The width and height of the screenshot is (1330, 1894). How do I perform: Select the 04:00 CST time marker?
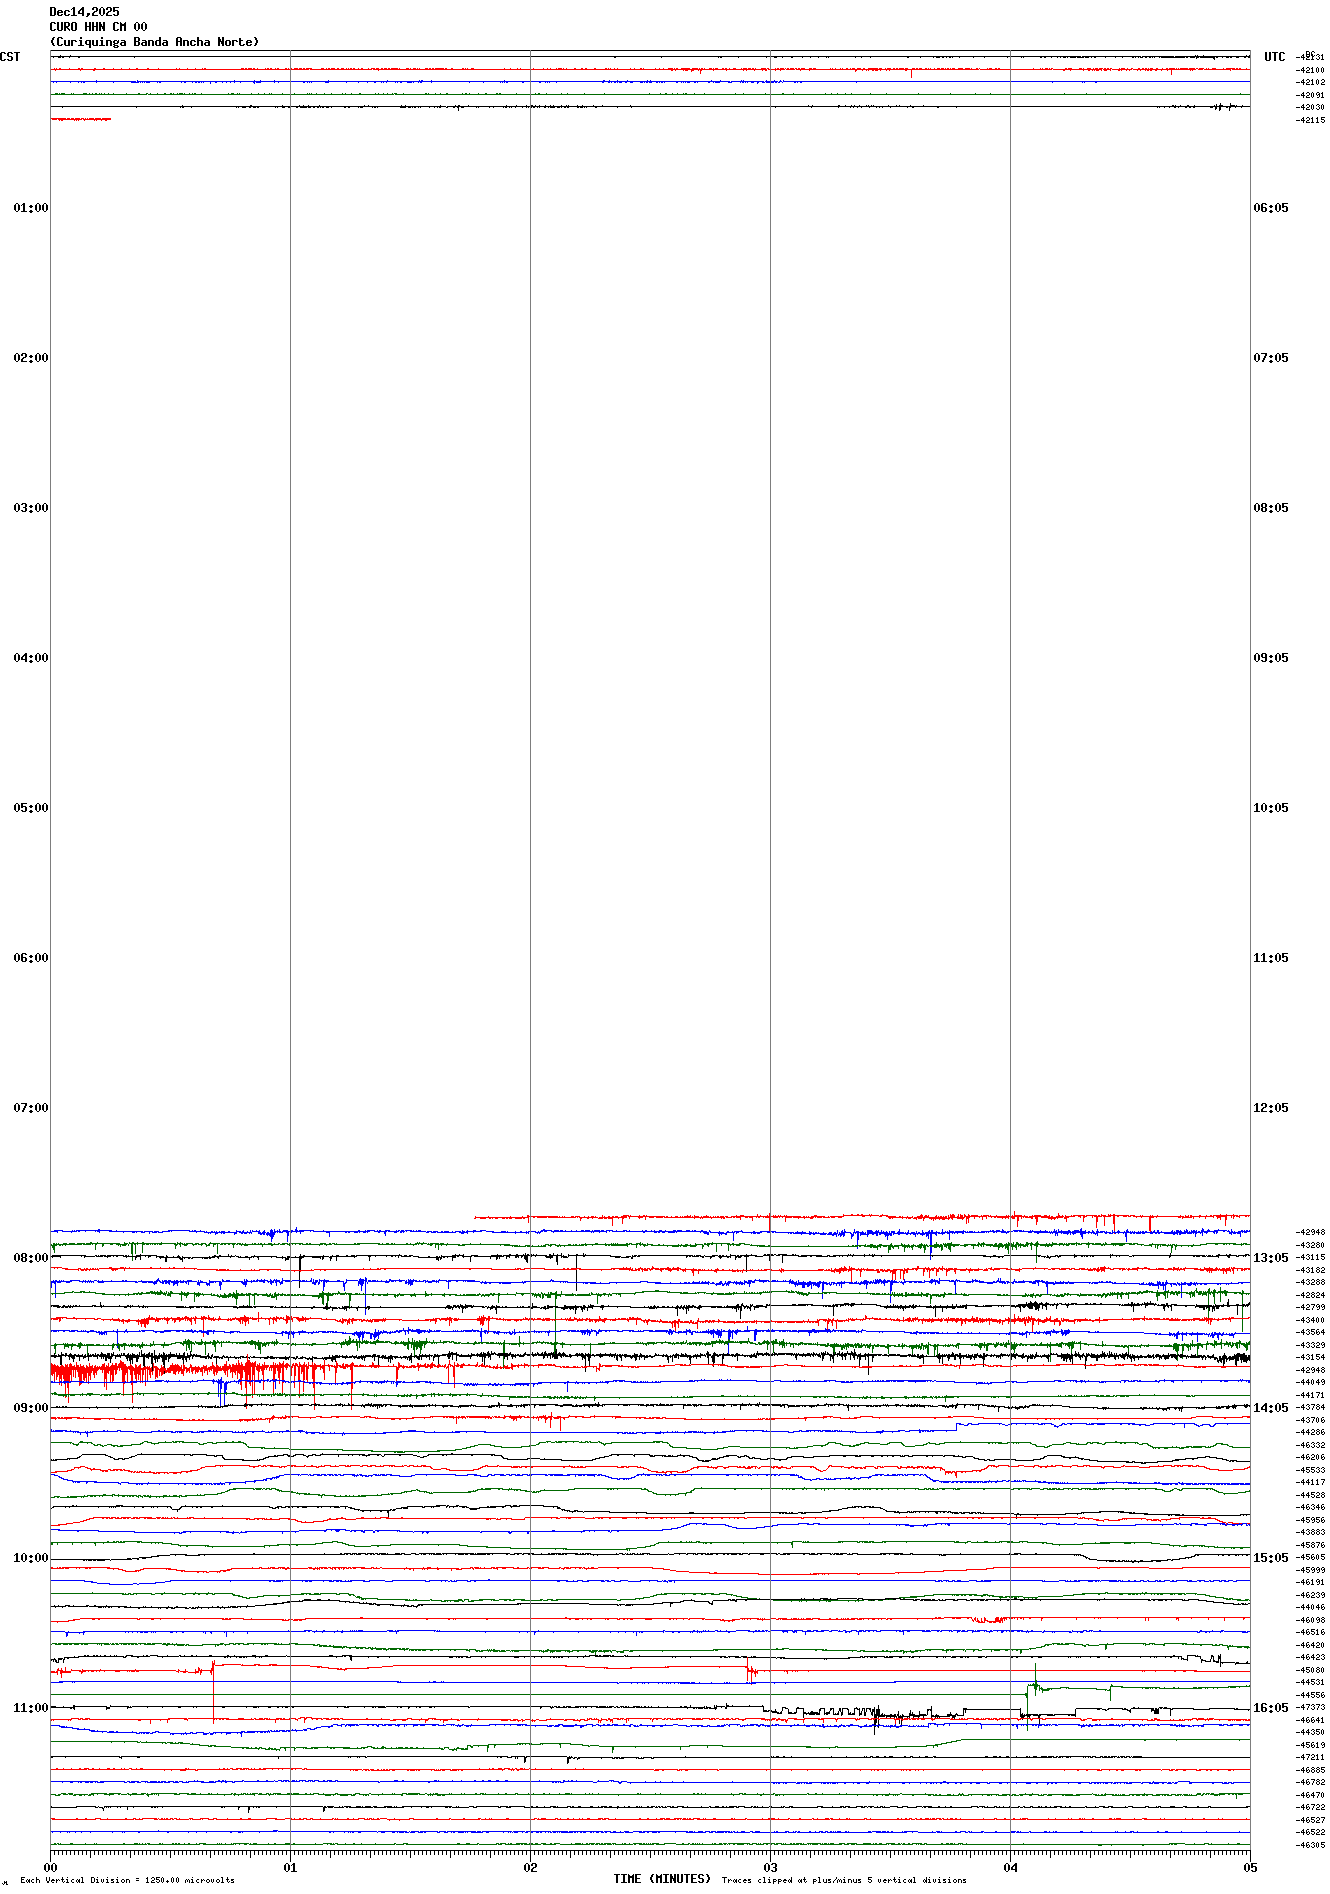pyautogui.click(x=30, y=658)
